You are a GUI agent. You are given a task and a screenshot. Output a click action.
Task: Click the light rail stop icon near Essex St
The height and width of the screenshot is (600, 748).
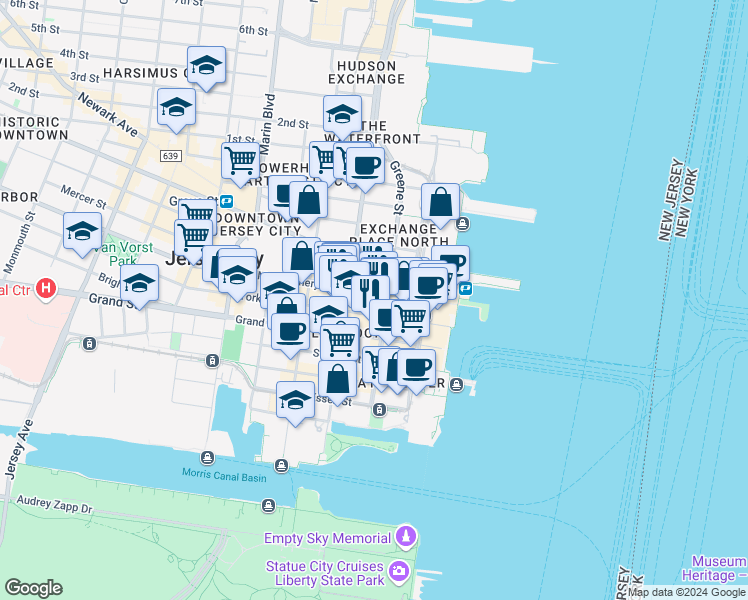[x=379, y=409]
